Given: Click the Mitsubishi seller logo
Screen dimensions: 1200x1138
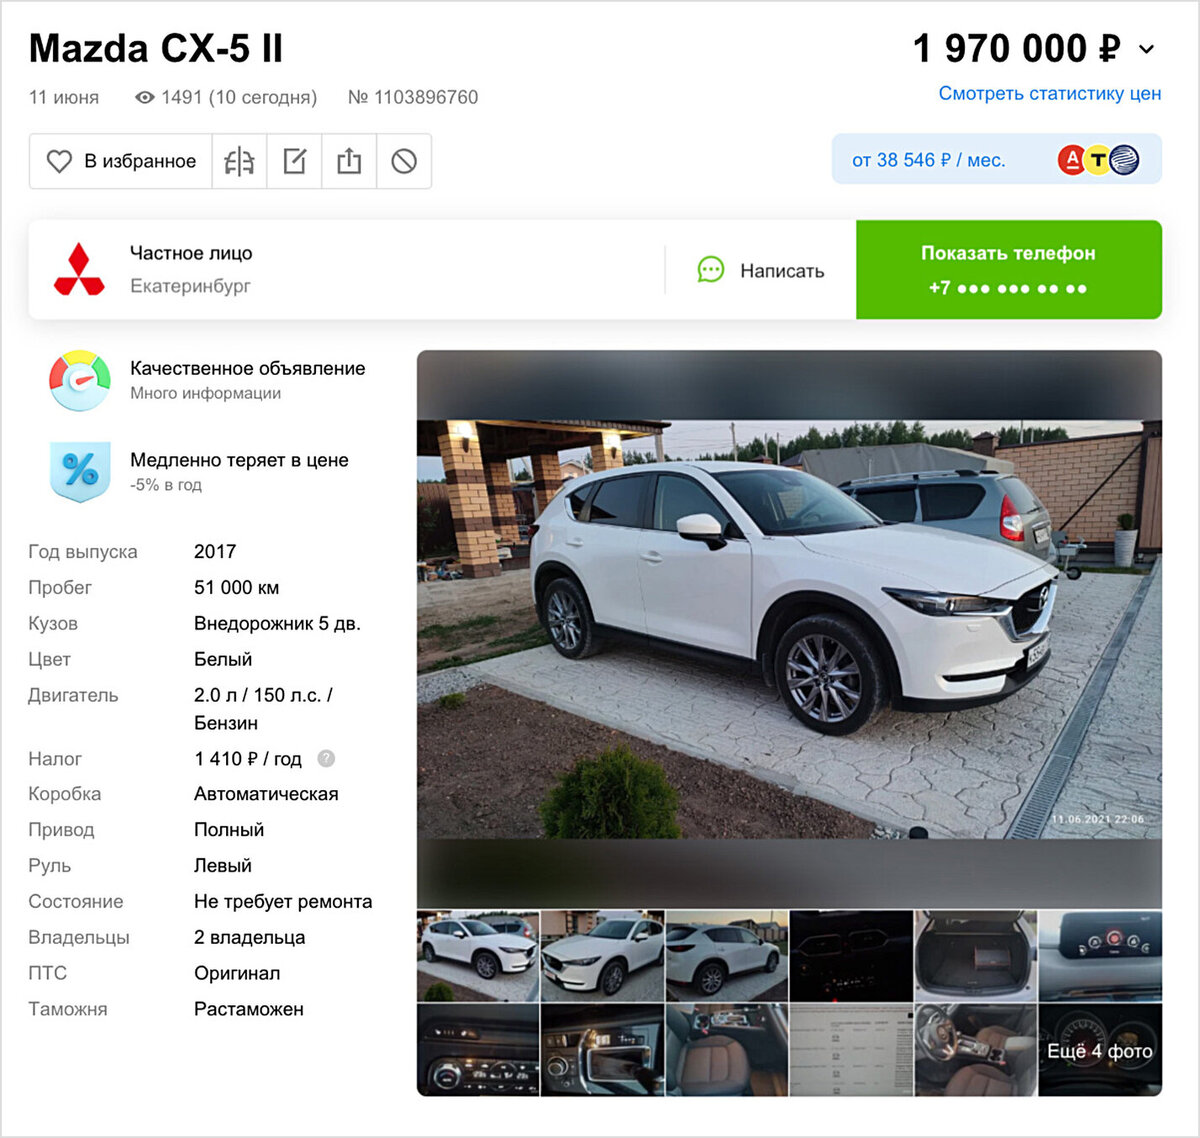Looking at the screenshot, I should (79, 270).
